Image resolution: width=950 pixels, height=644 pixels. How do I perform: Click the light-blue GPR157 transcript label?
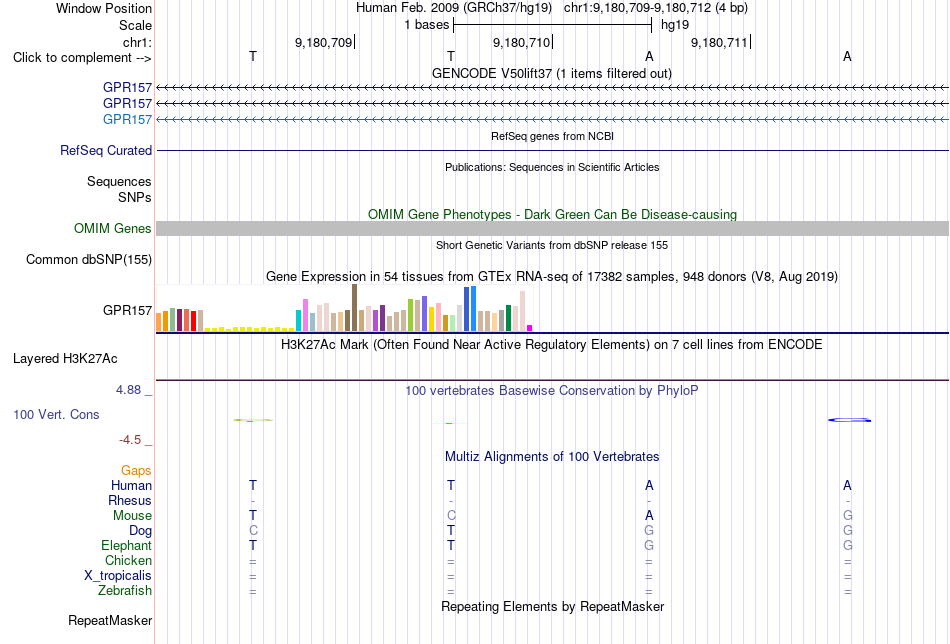(127, 119)
